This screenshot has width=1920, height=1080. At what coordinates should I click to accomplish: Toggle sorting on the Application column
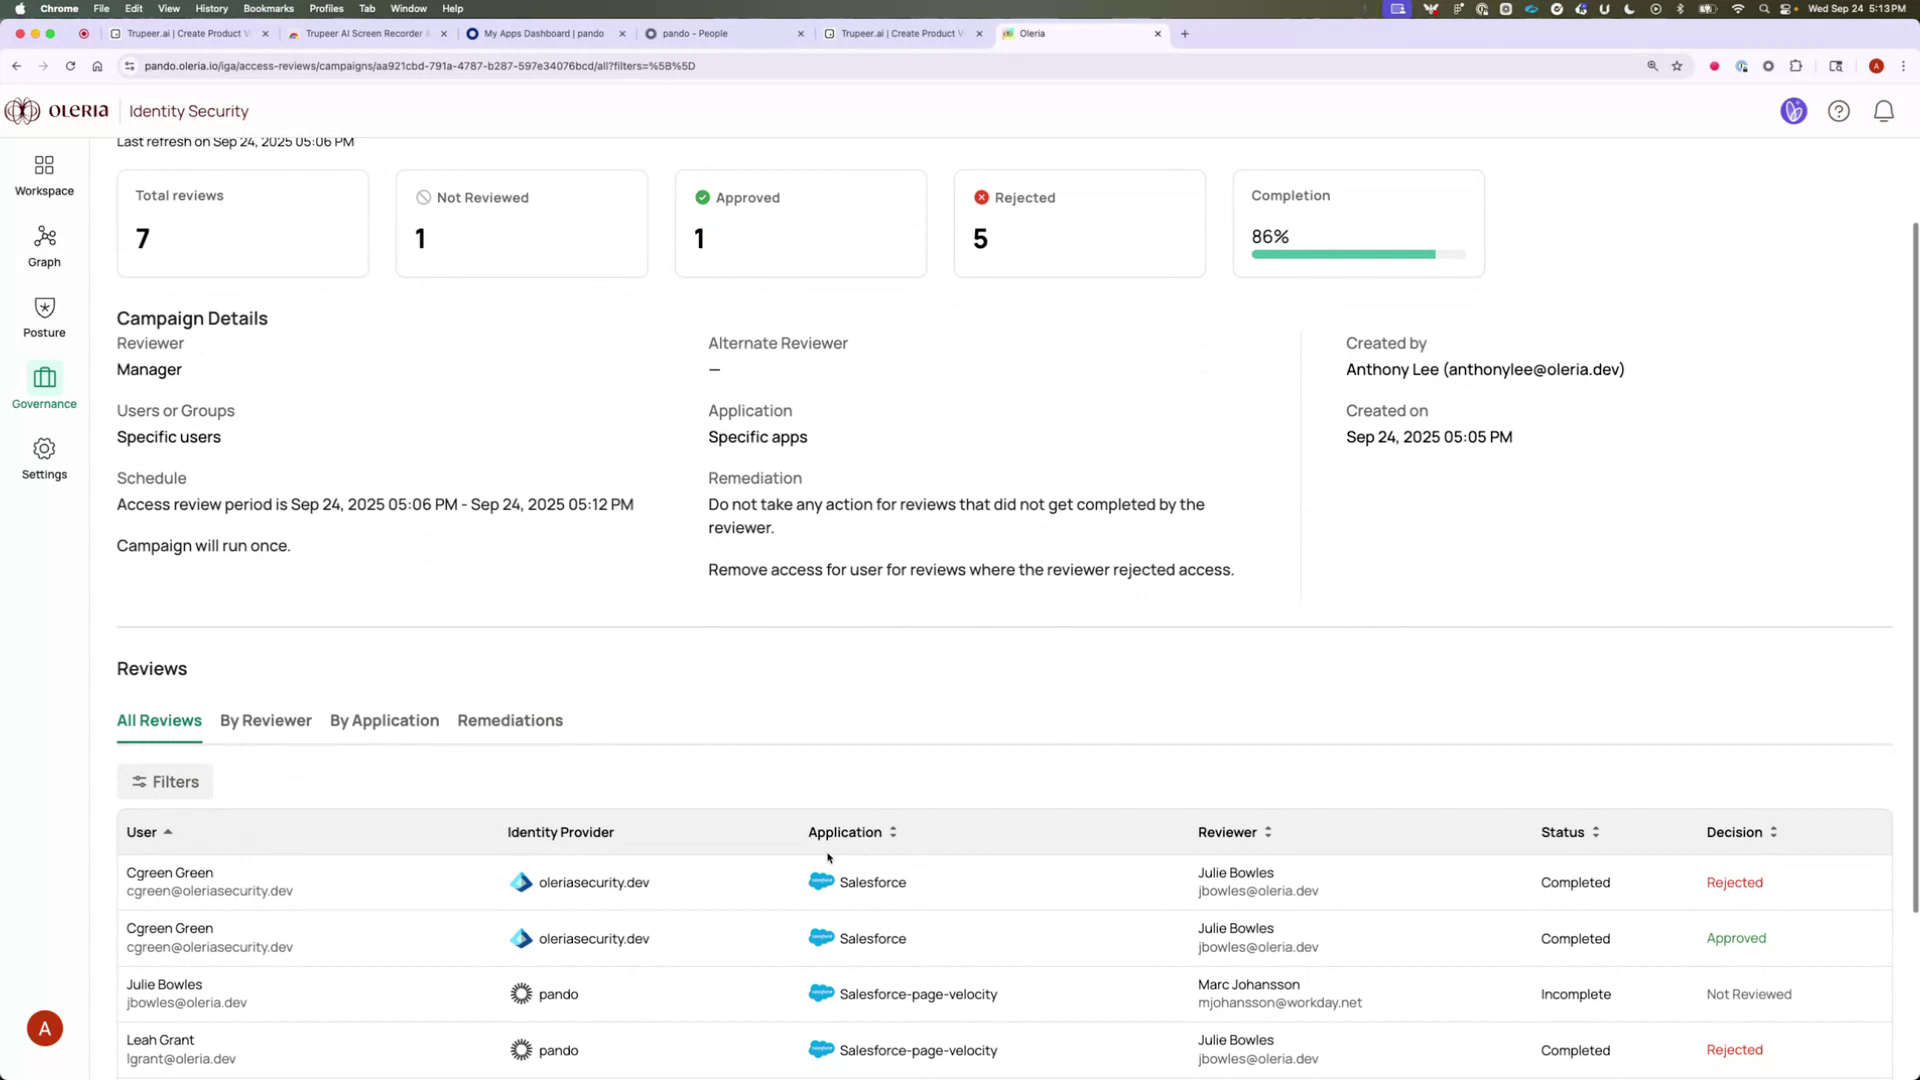[x=891, y=831]
